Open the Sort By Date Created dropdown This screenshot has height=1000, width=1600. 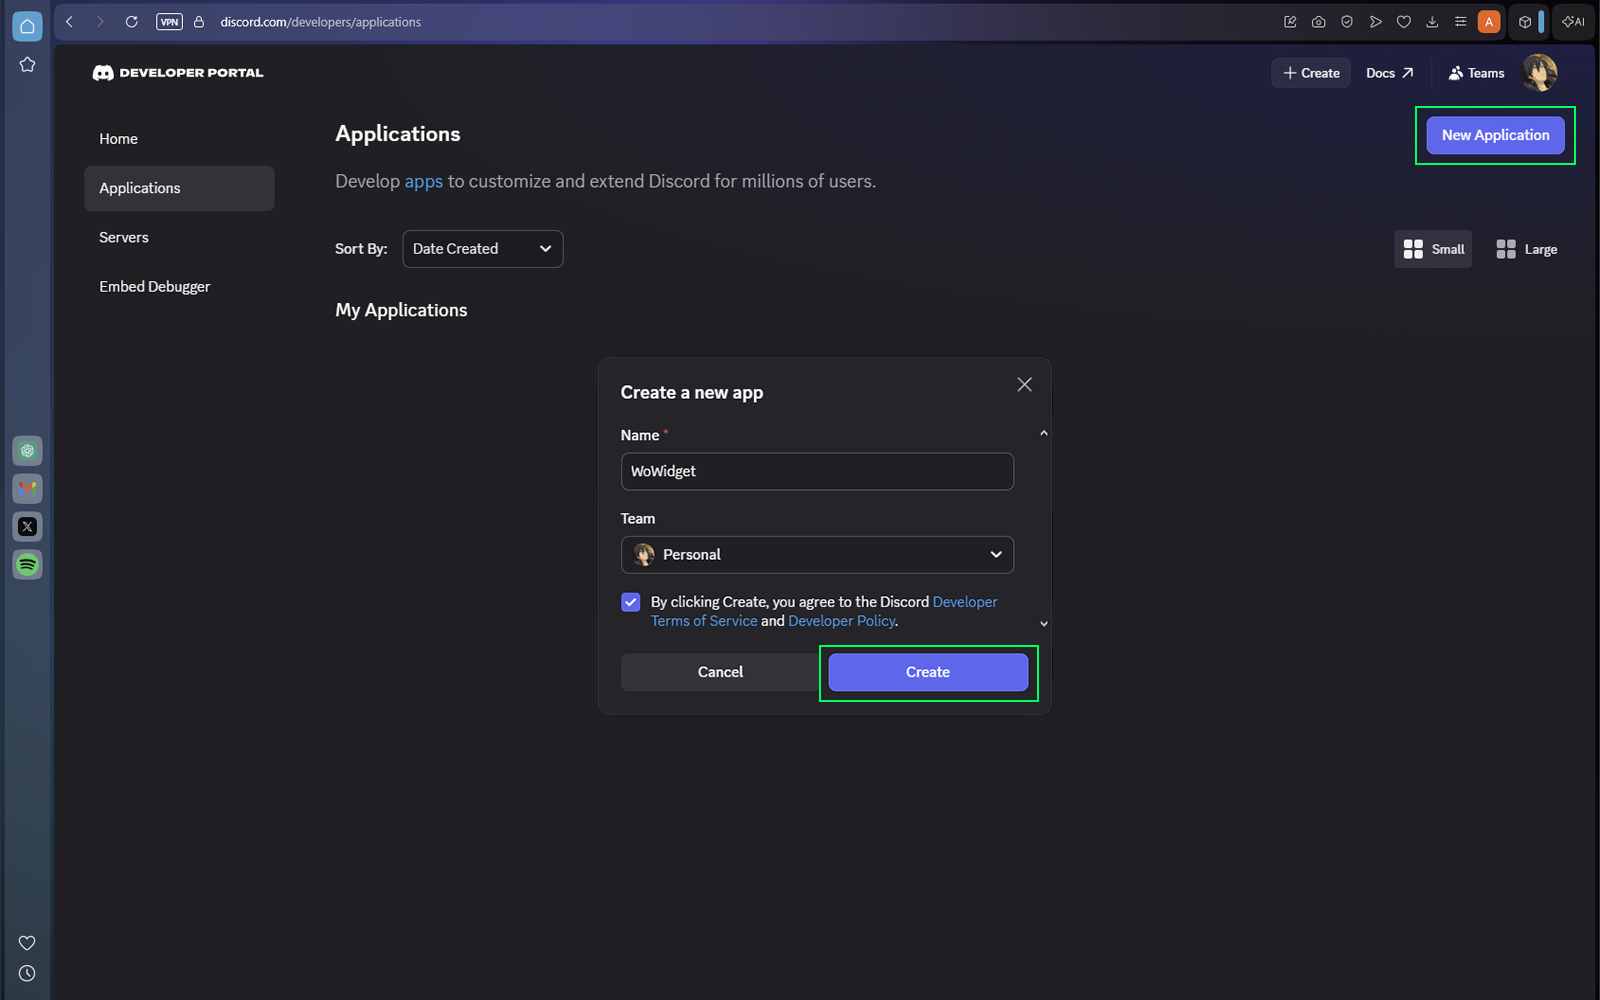(482, 249)
